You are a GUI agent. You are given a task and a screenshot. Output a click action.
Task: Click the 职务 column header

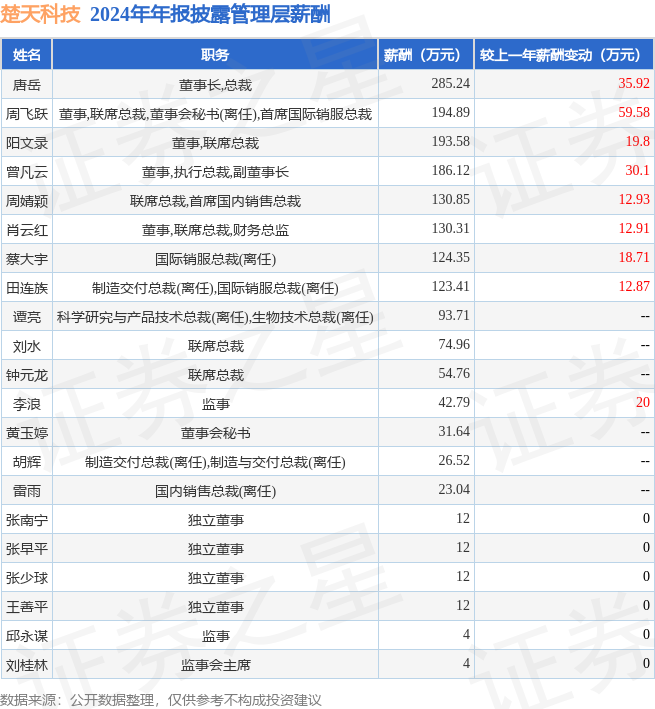click(215, 55)
